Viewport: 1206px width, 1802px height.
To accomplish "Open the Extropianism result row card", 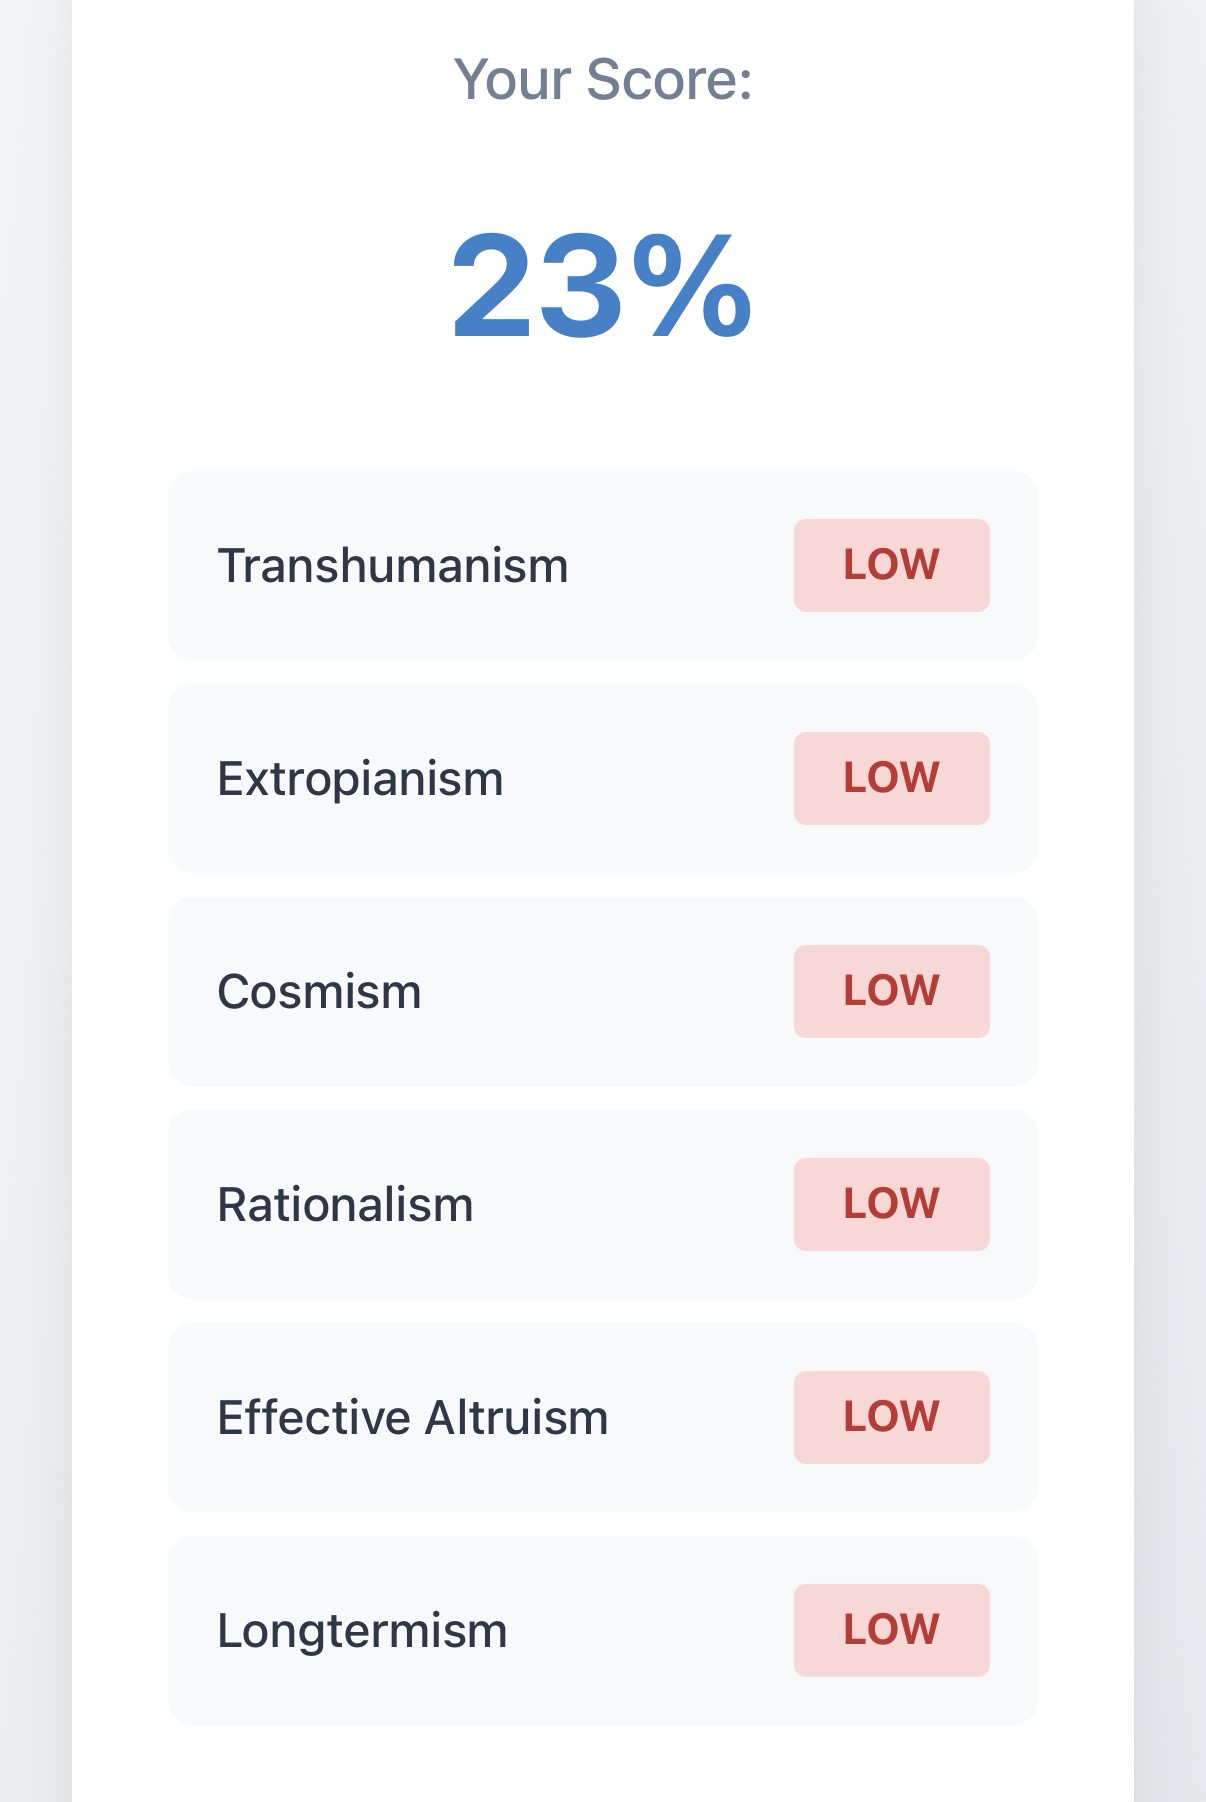I will (650, 779).
